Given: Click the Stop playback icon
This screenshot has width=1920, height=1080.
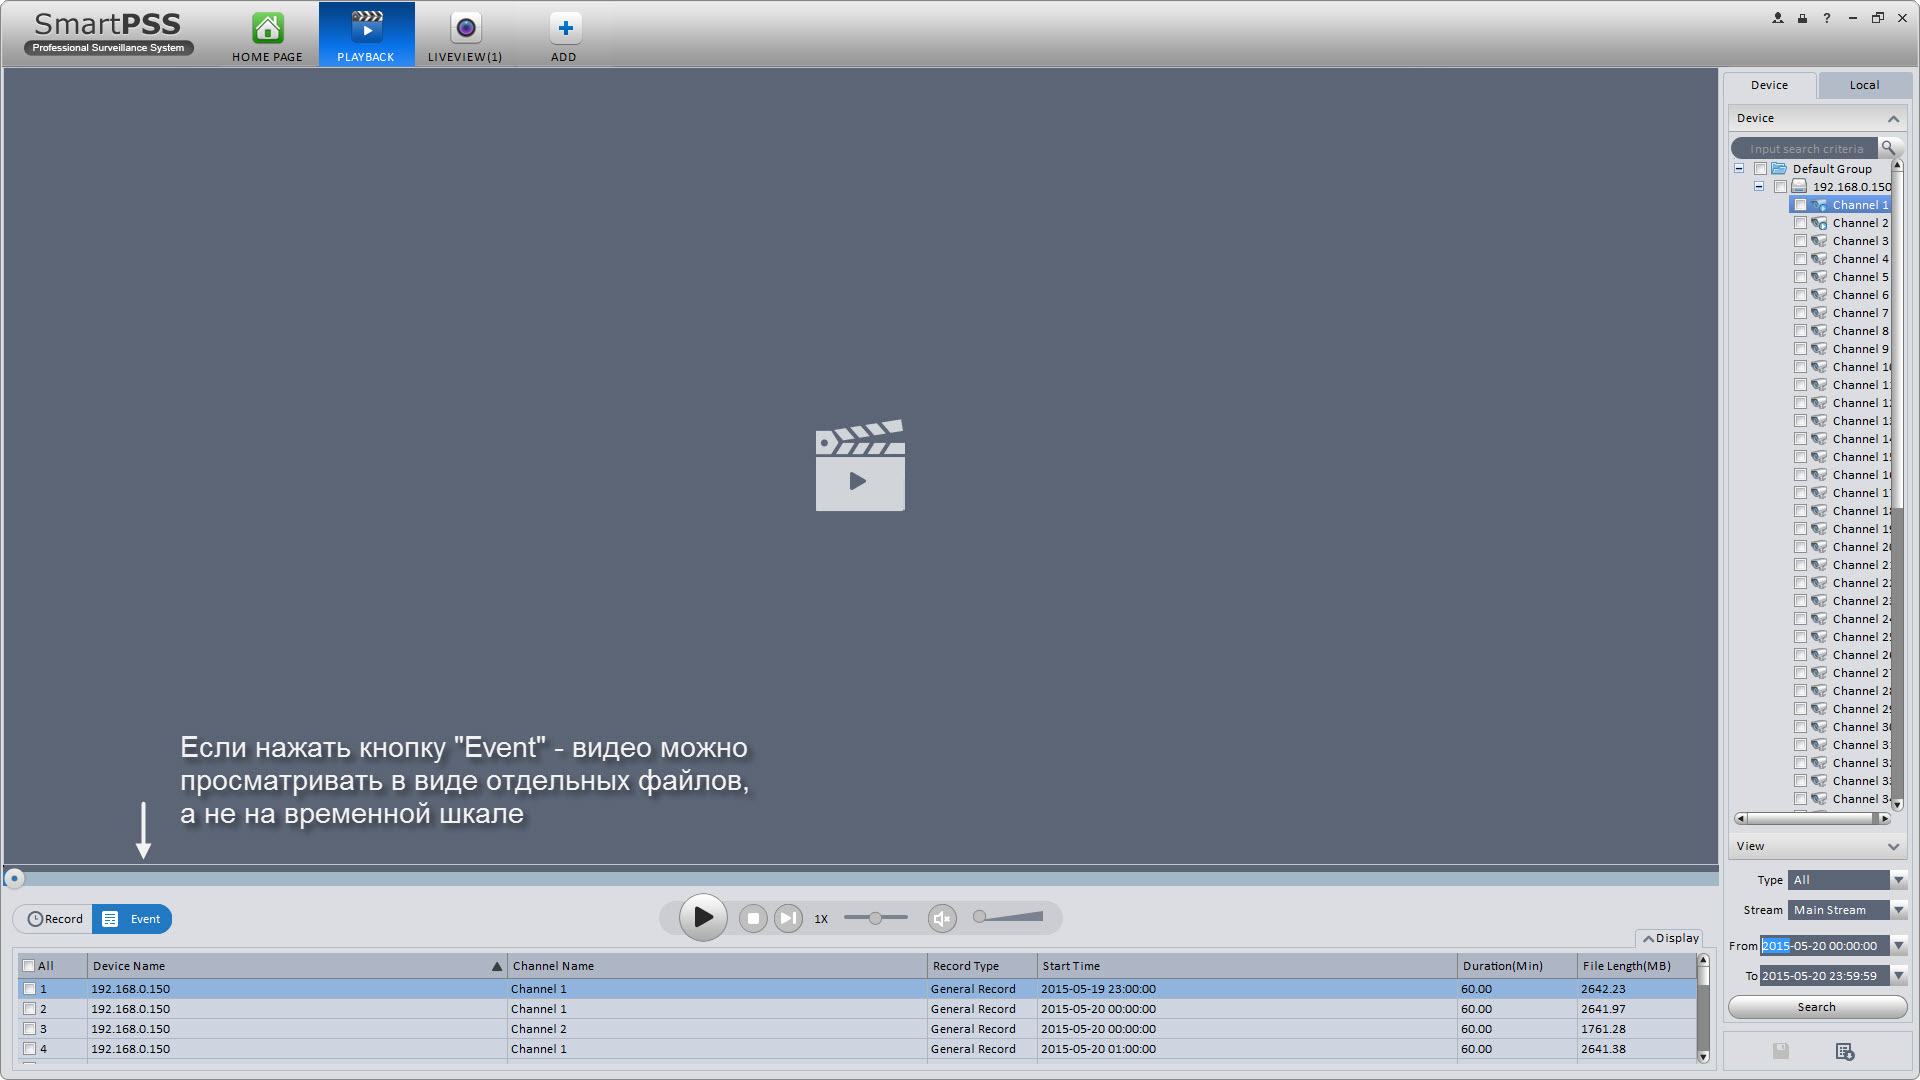Looking at the screenshot, I should point(753,918).
